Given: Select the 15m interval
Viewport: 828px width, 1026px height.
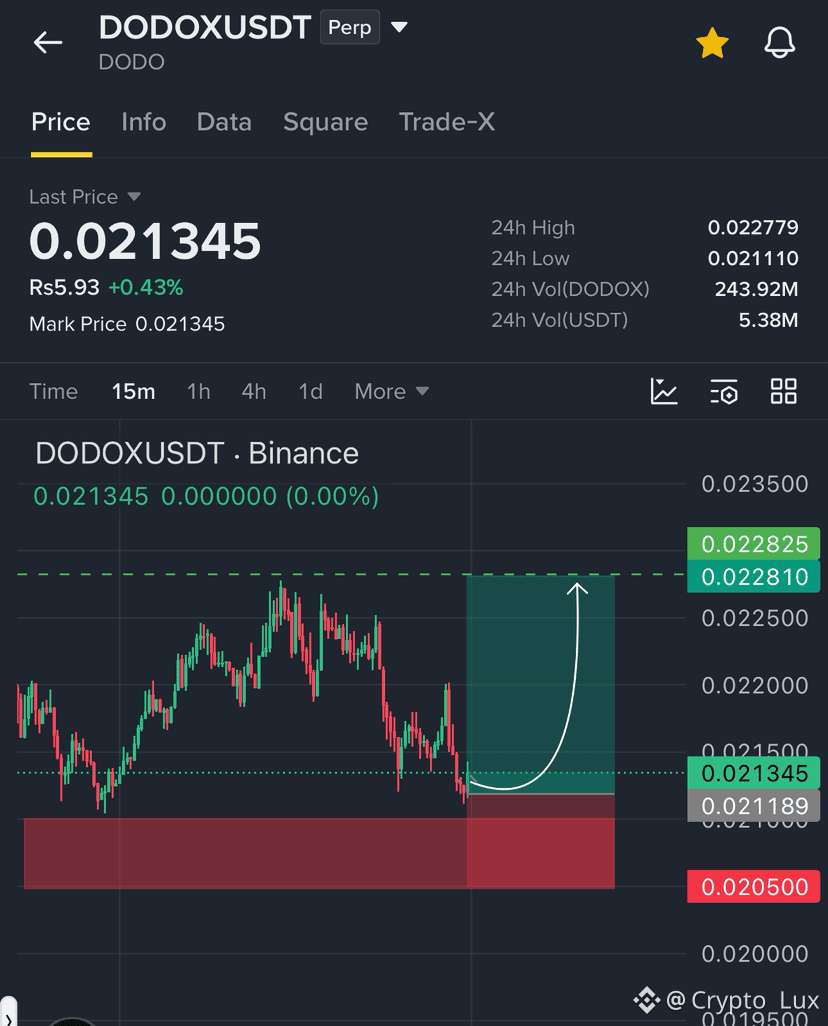Looking at the screenshot, I should click(x=134, y=391).
